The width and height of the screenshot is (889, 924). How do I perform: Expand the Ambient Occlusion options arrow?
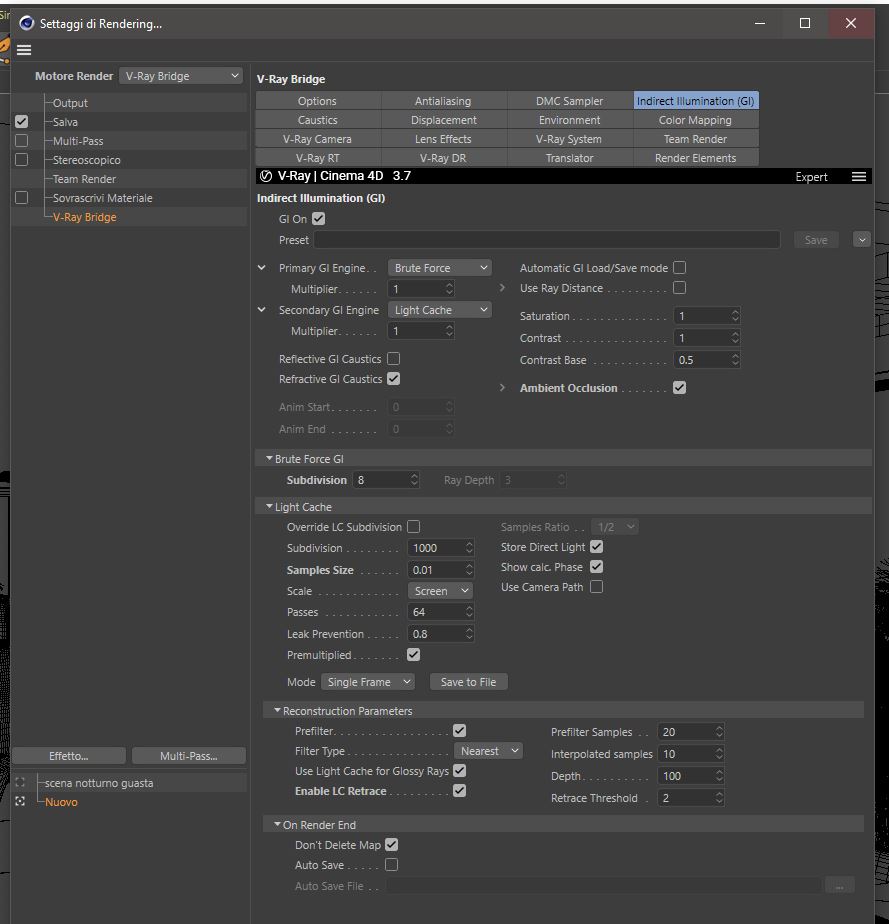pos(503,388)
